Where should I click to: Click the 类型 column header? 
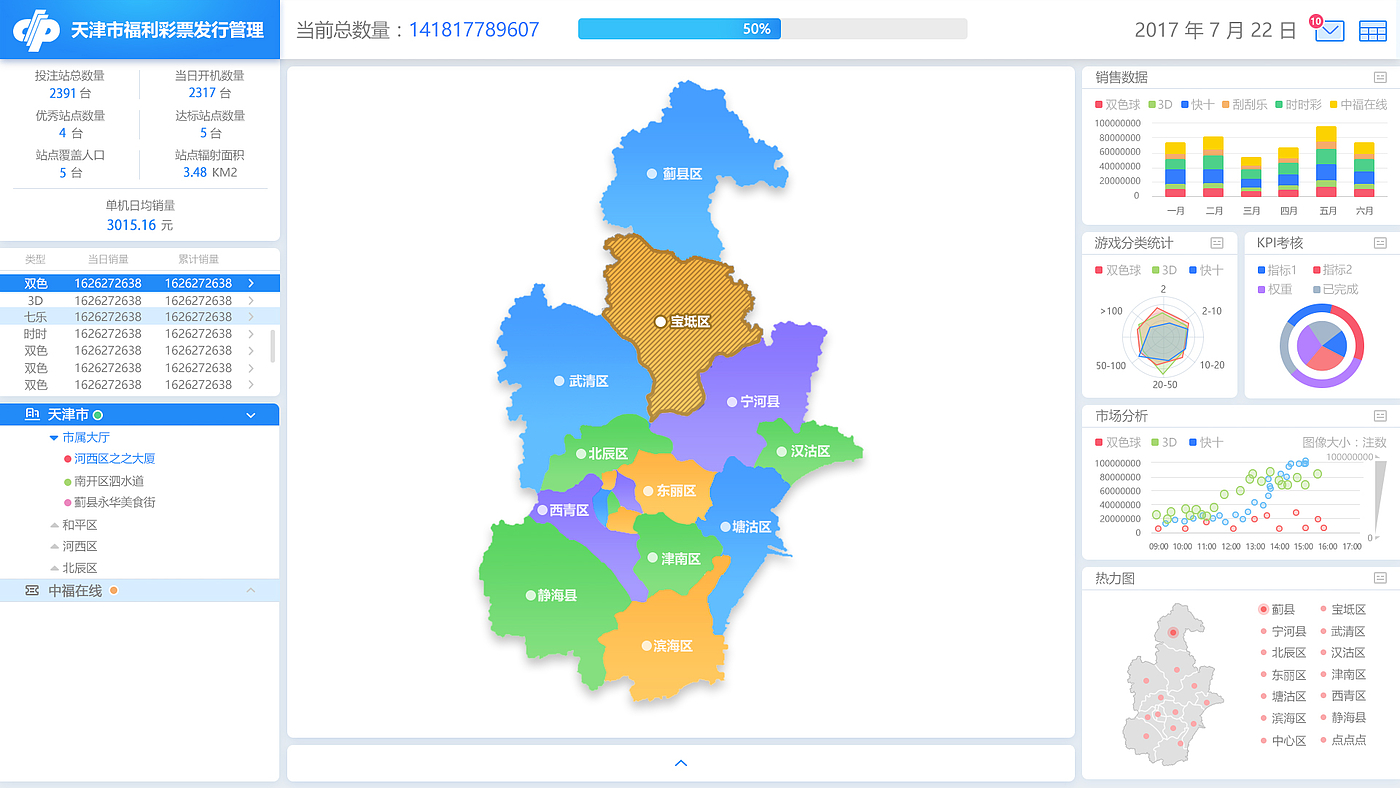35,259
